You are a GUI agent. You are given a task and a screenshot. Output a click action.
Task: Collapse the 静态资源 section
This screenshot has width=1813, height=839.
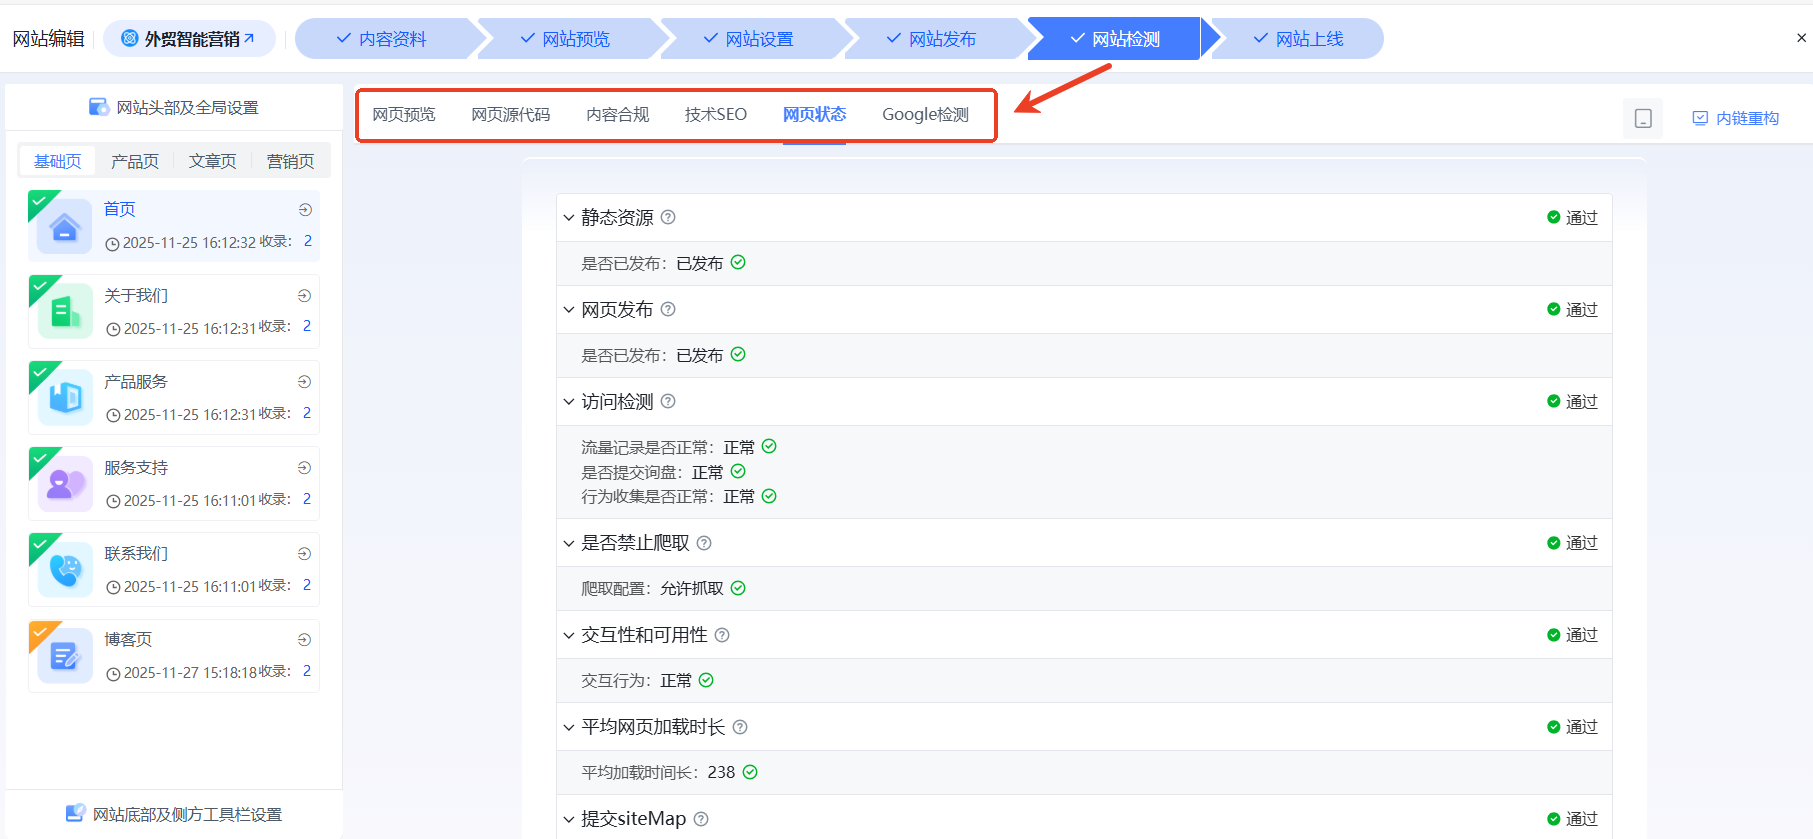point(569,218)
